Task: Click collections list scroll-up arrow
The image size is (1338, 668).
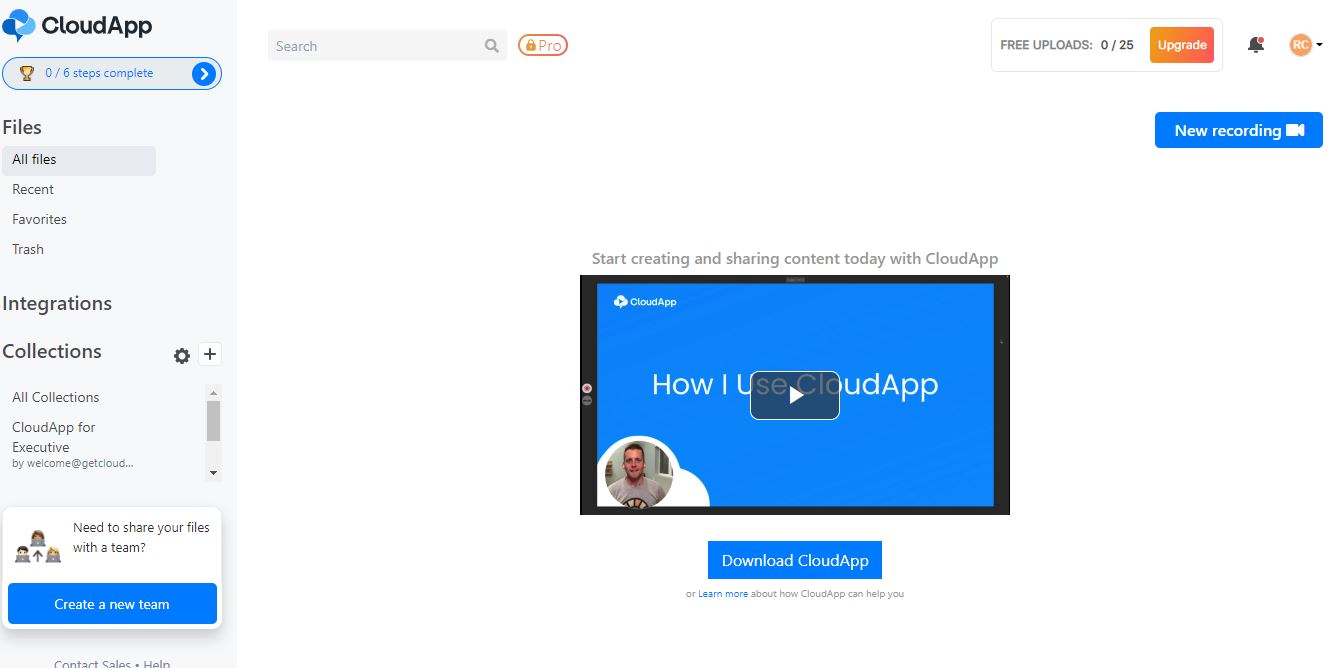Action: pos(213,392)
